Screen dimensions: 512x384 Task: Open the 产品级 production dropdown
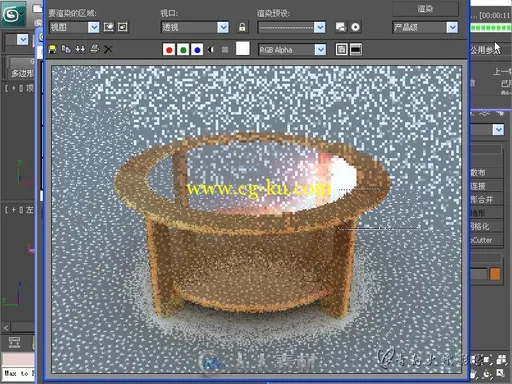click(x=425, y=27)
